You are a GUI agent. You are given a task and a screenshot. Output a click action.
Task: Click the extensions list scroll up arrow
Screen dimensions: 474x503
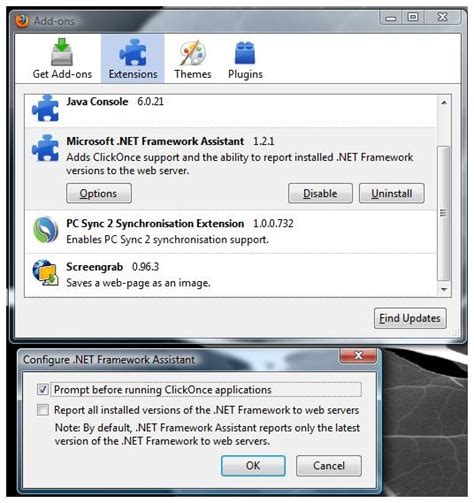pyautogui.click(x=444, y=103)
